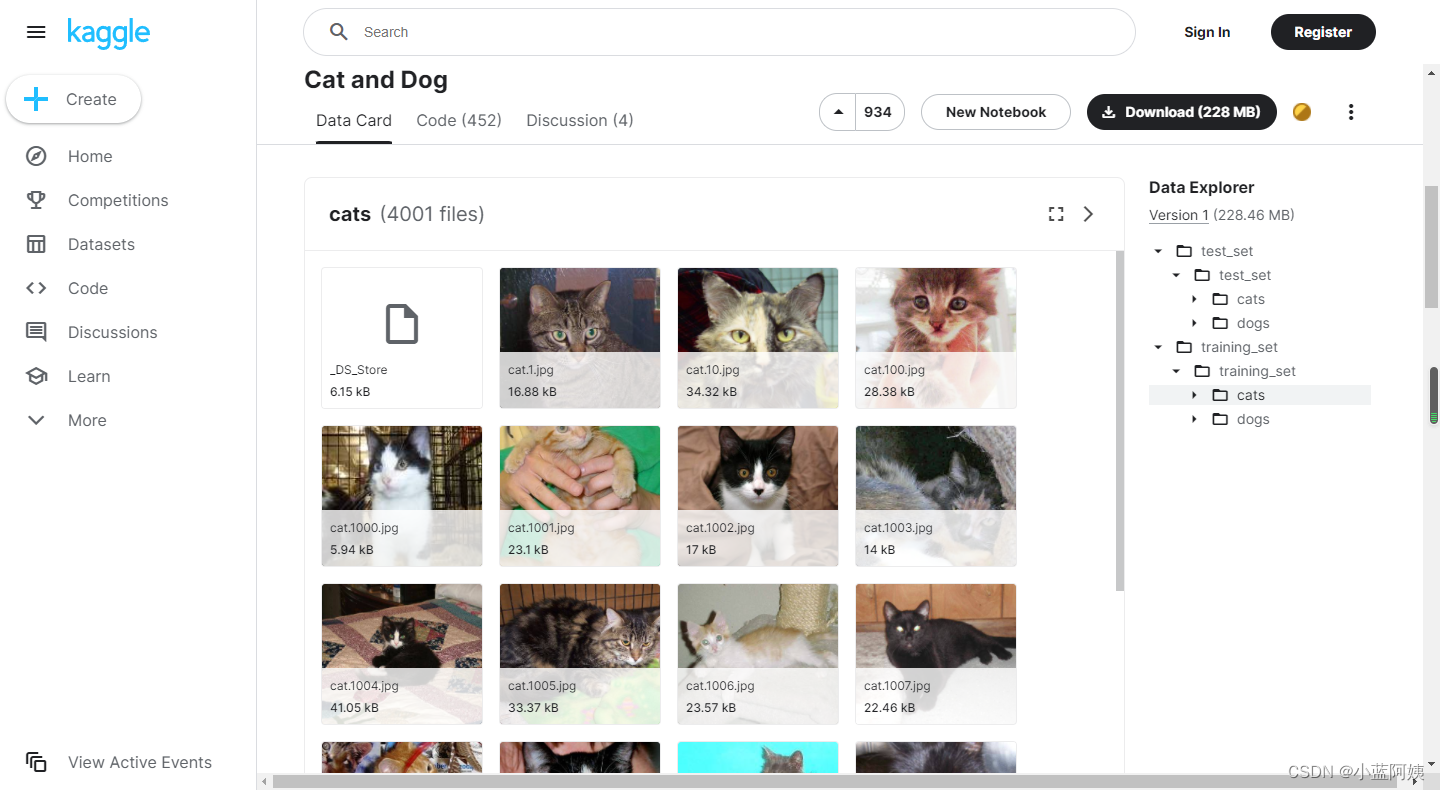Open the cat.1004.jpg thumbnail

point(402,654)
